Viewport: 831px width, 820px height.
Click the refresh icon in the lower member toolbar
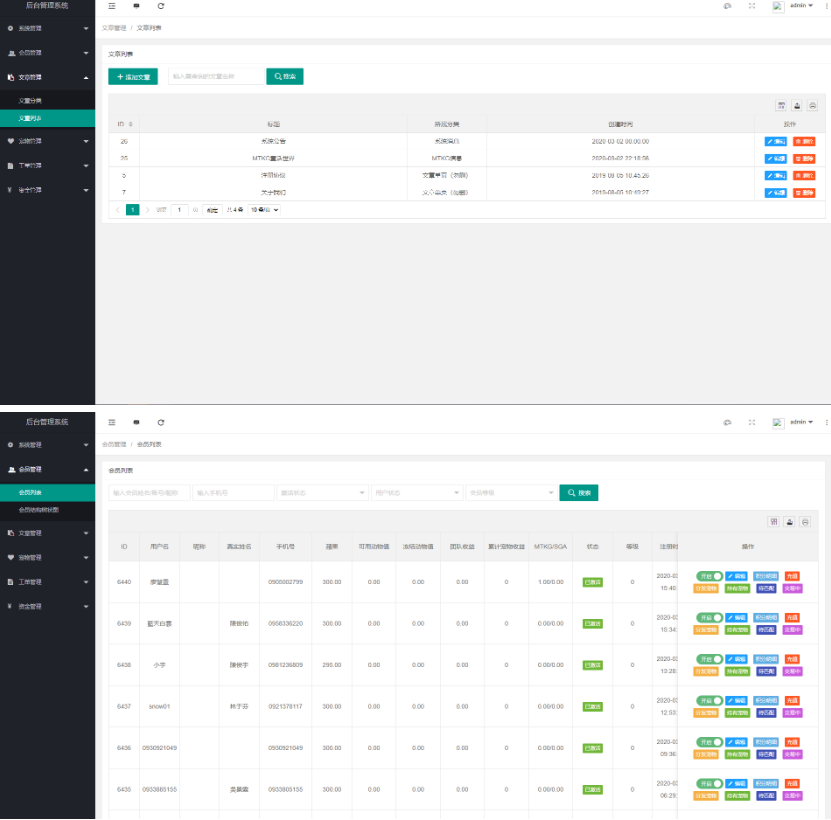click(x=161, y=422)
